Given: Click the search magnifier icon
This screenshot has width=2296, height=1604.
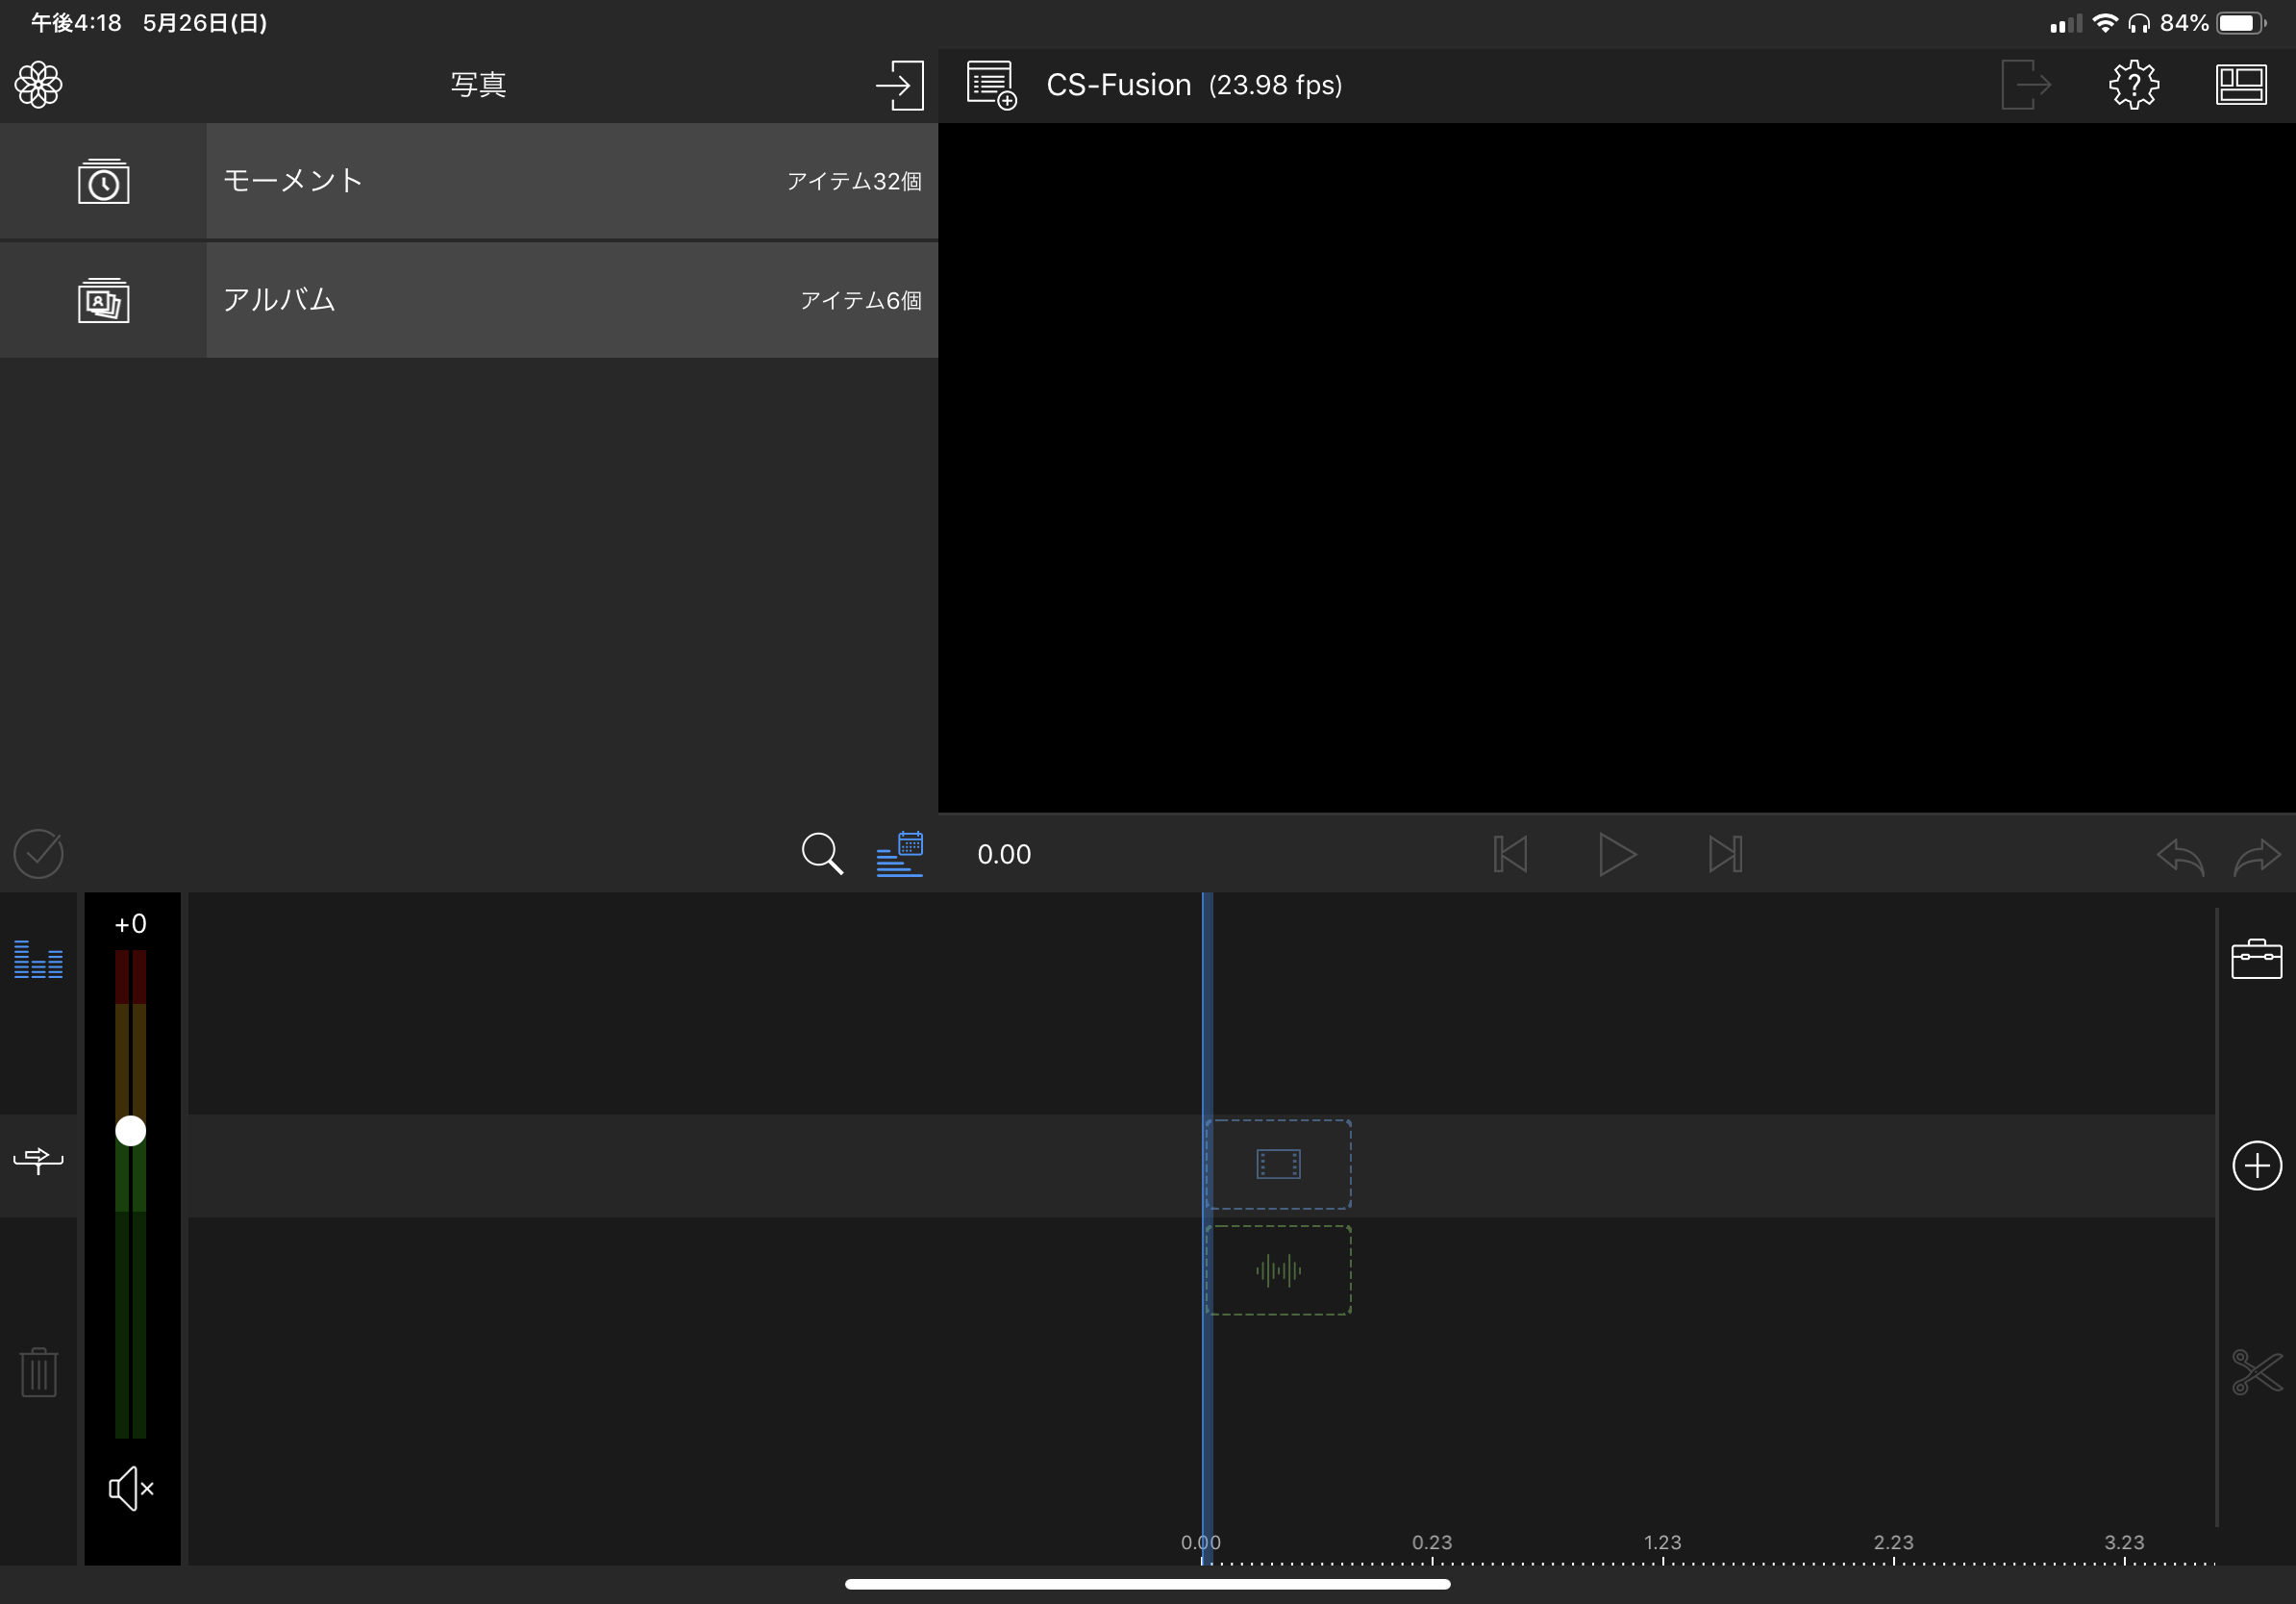Looking at the screenshot, I should coord(822,854).
